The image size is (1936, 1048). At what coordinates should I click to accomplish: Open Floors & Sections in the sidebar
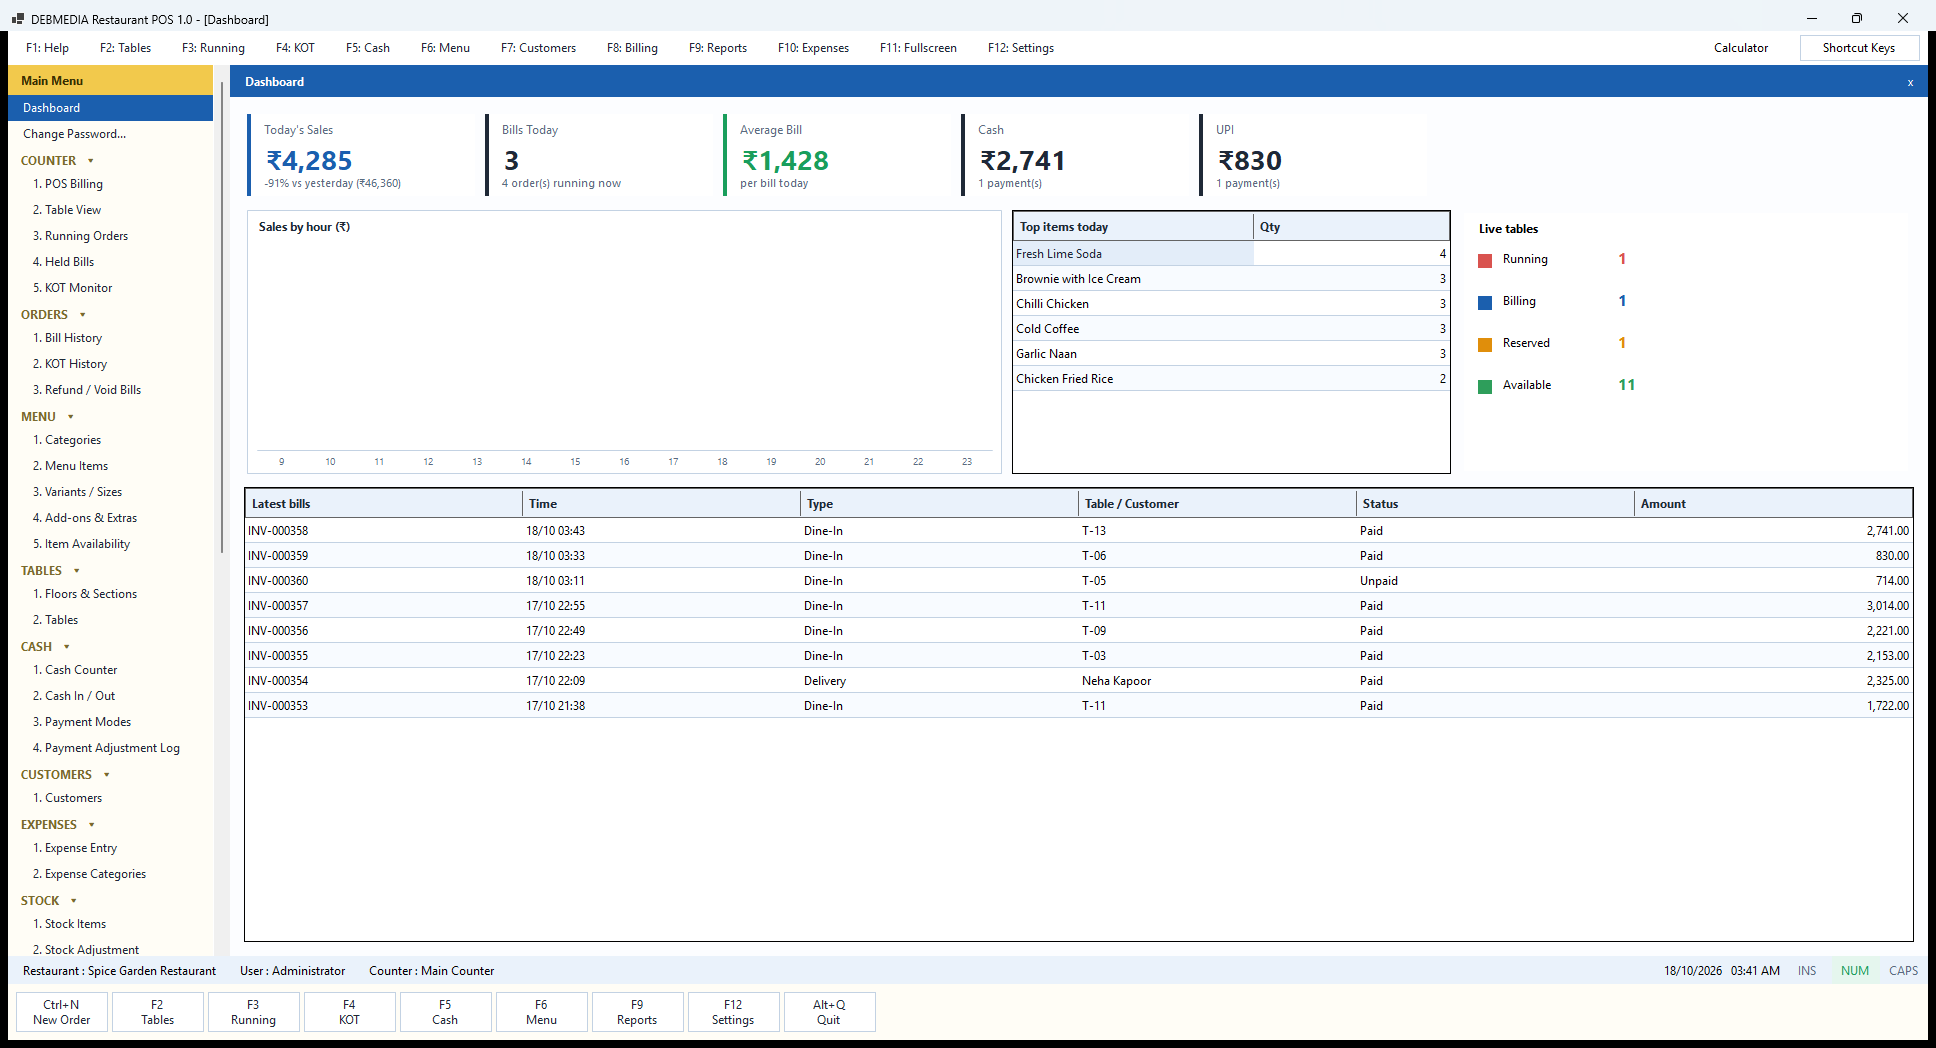85,594
